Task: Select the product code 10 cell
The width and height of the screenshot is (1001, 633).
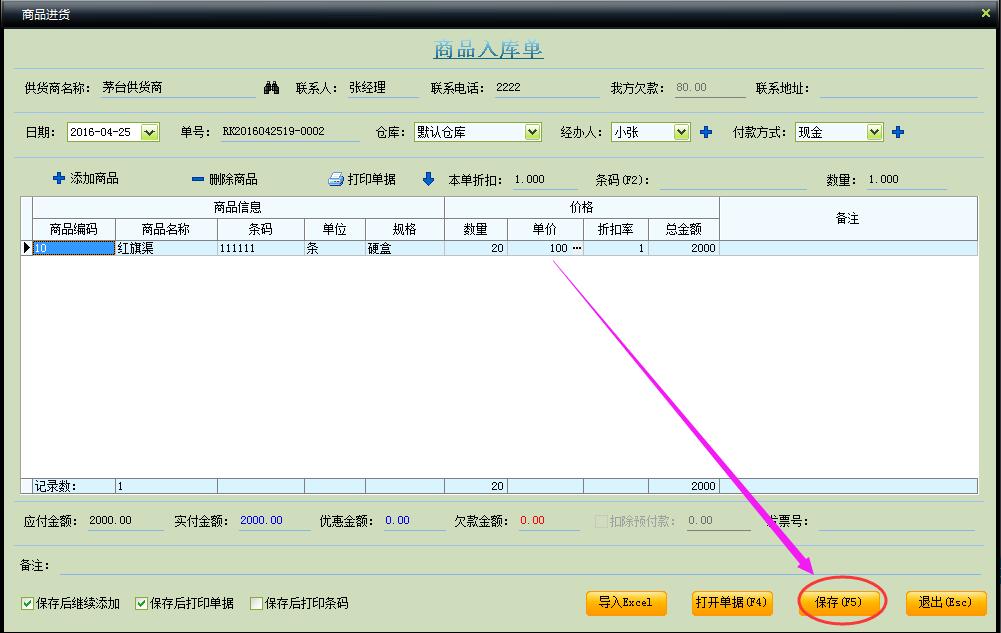Action: (x=74, y=248)
